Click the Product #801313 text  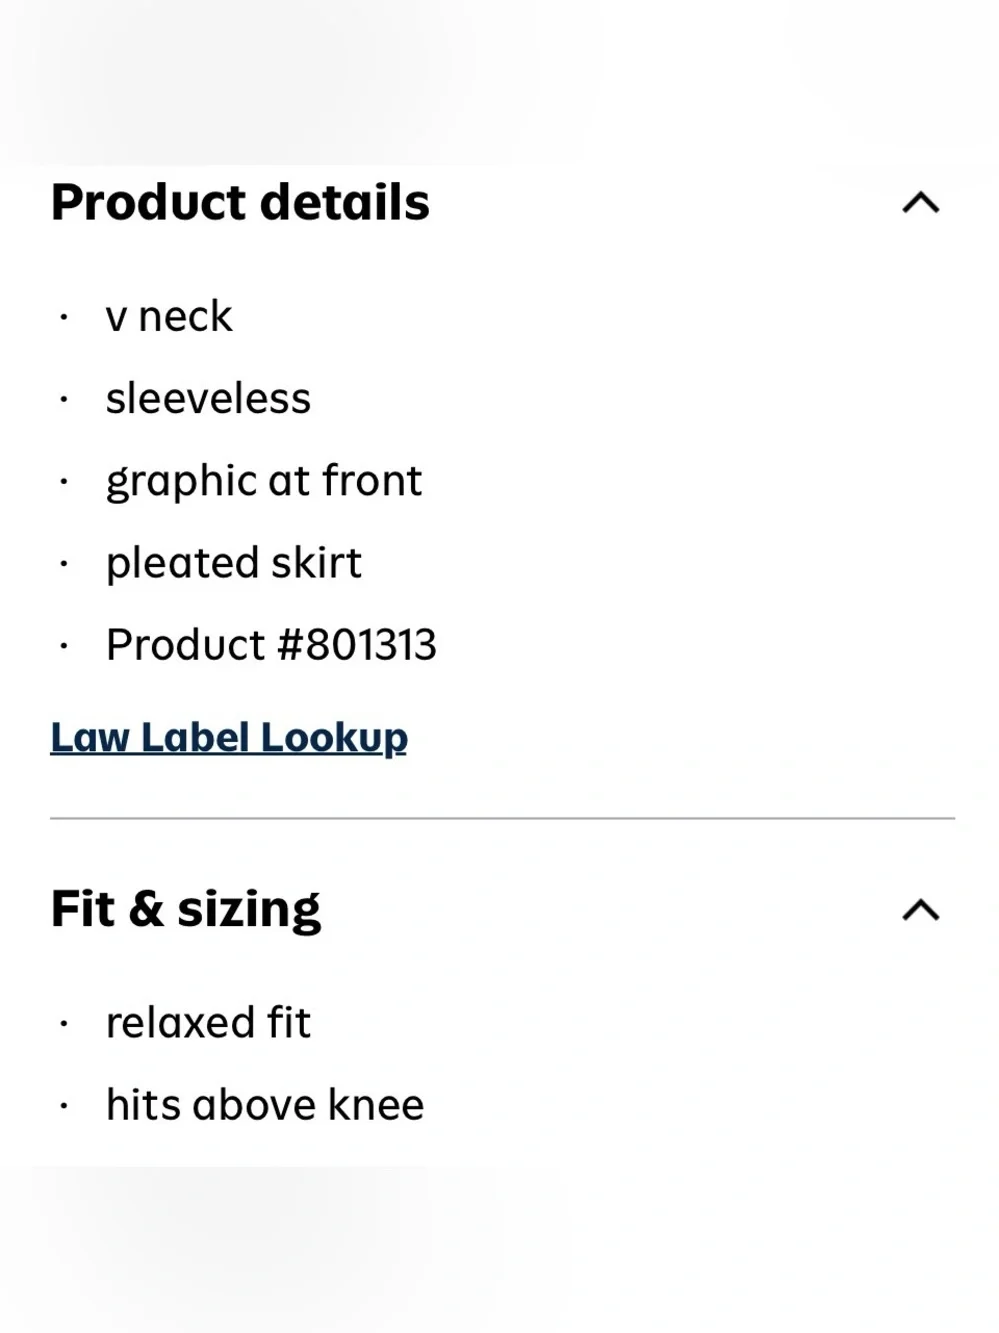pos(271,645)
